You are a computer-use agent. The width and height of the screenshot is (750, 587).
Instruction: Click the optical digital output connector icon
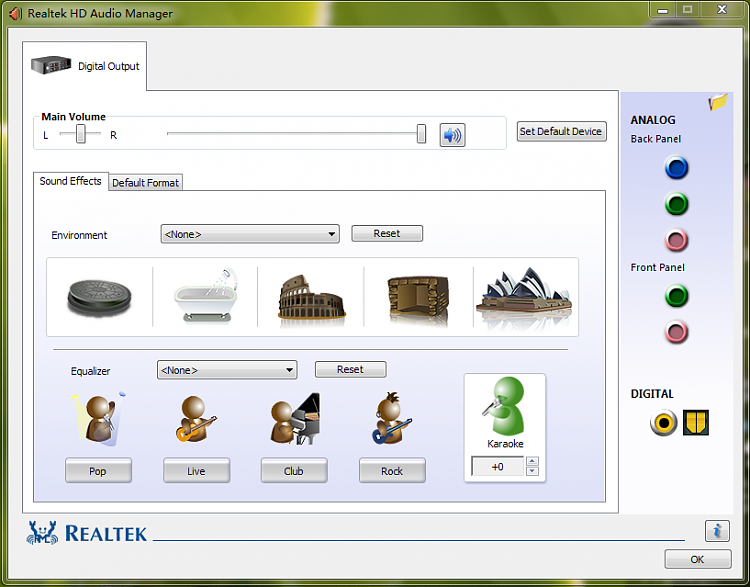click(x=695, y=422)
